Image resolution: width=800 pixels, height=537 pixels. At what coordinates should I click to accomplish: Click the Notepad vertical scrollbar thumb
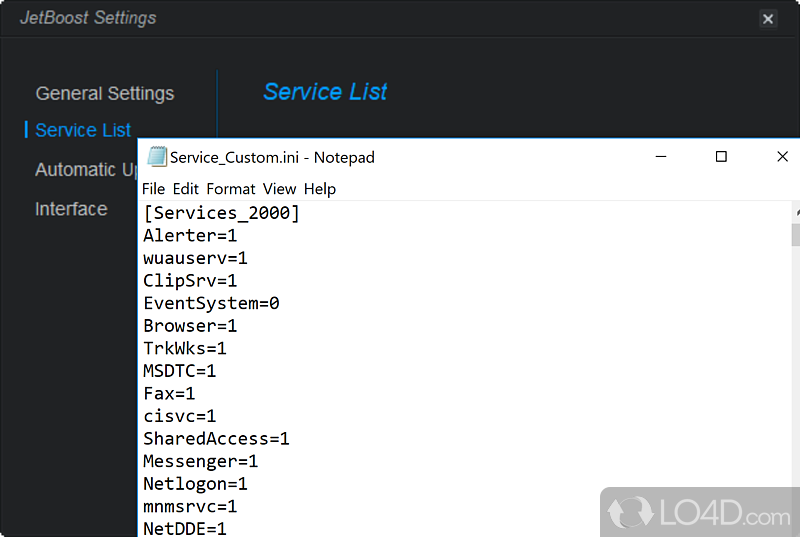(796, 235)
